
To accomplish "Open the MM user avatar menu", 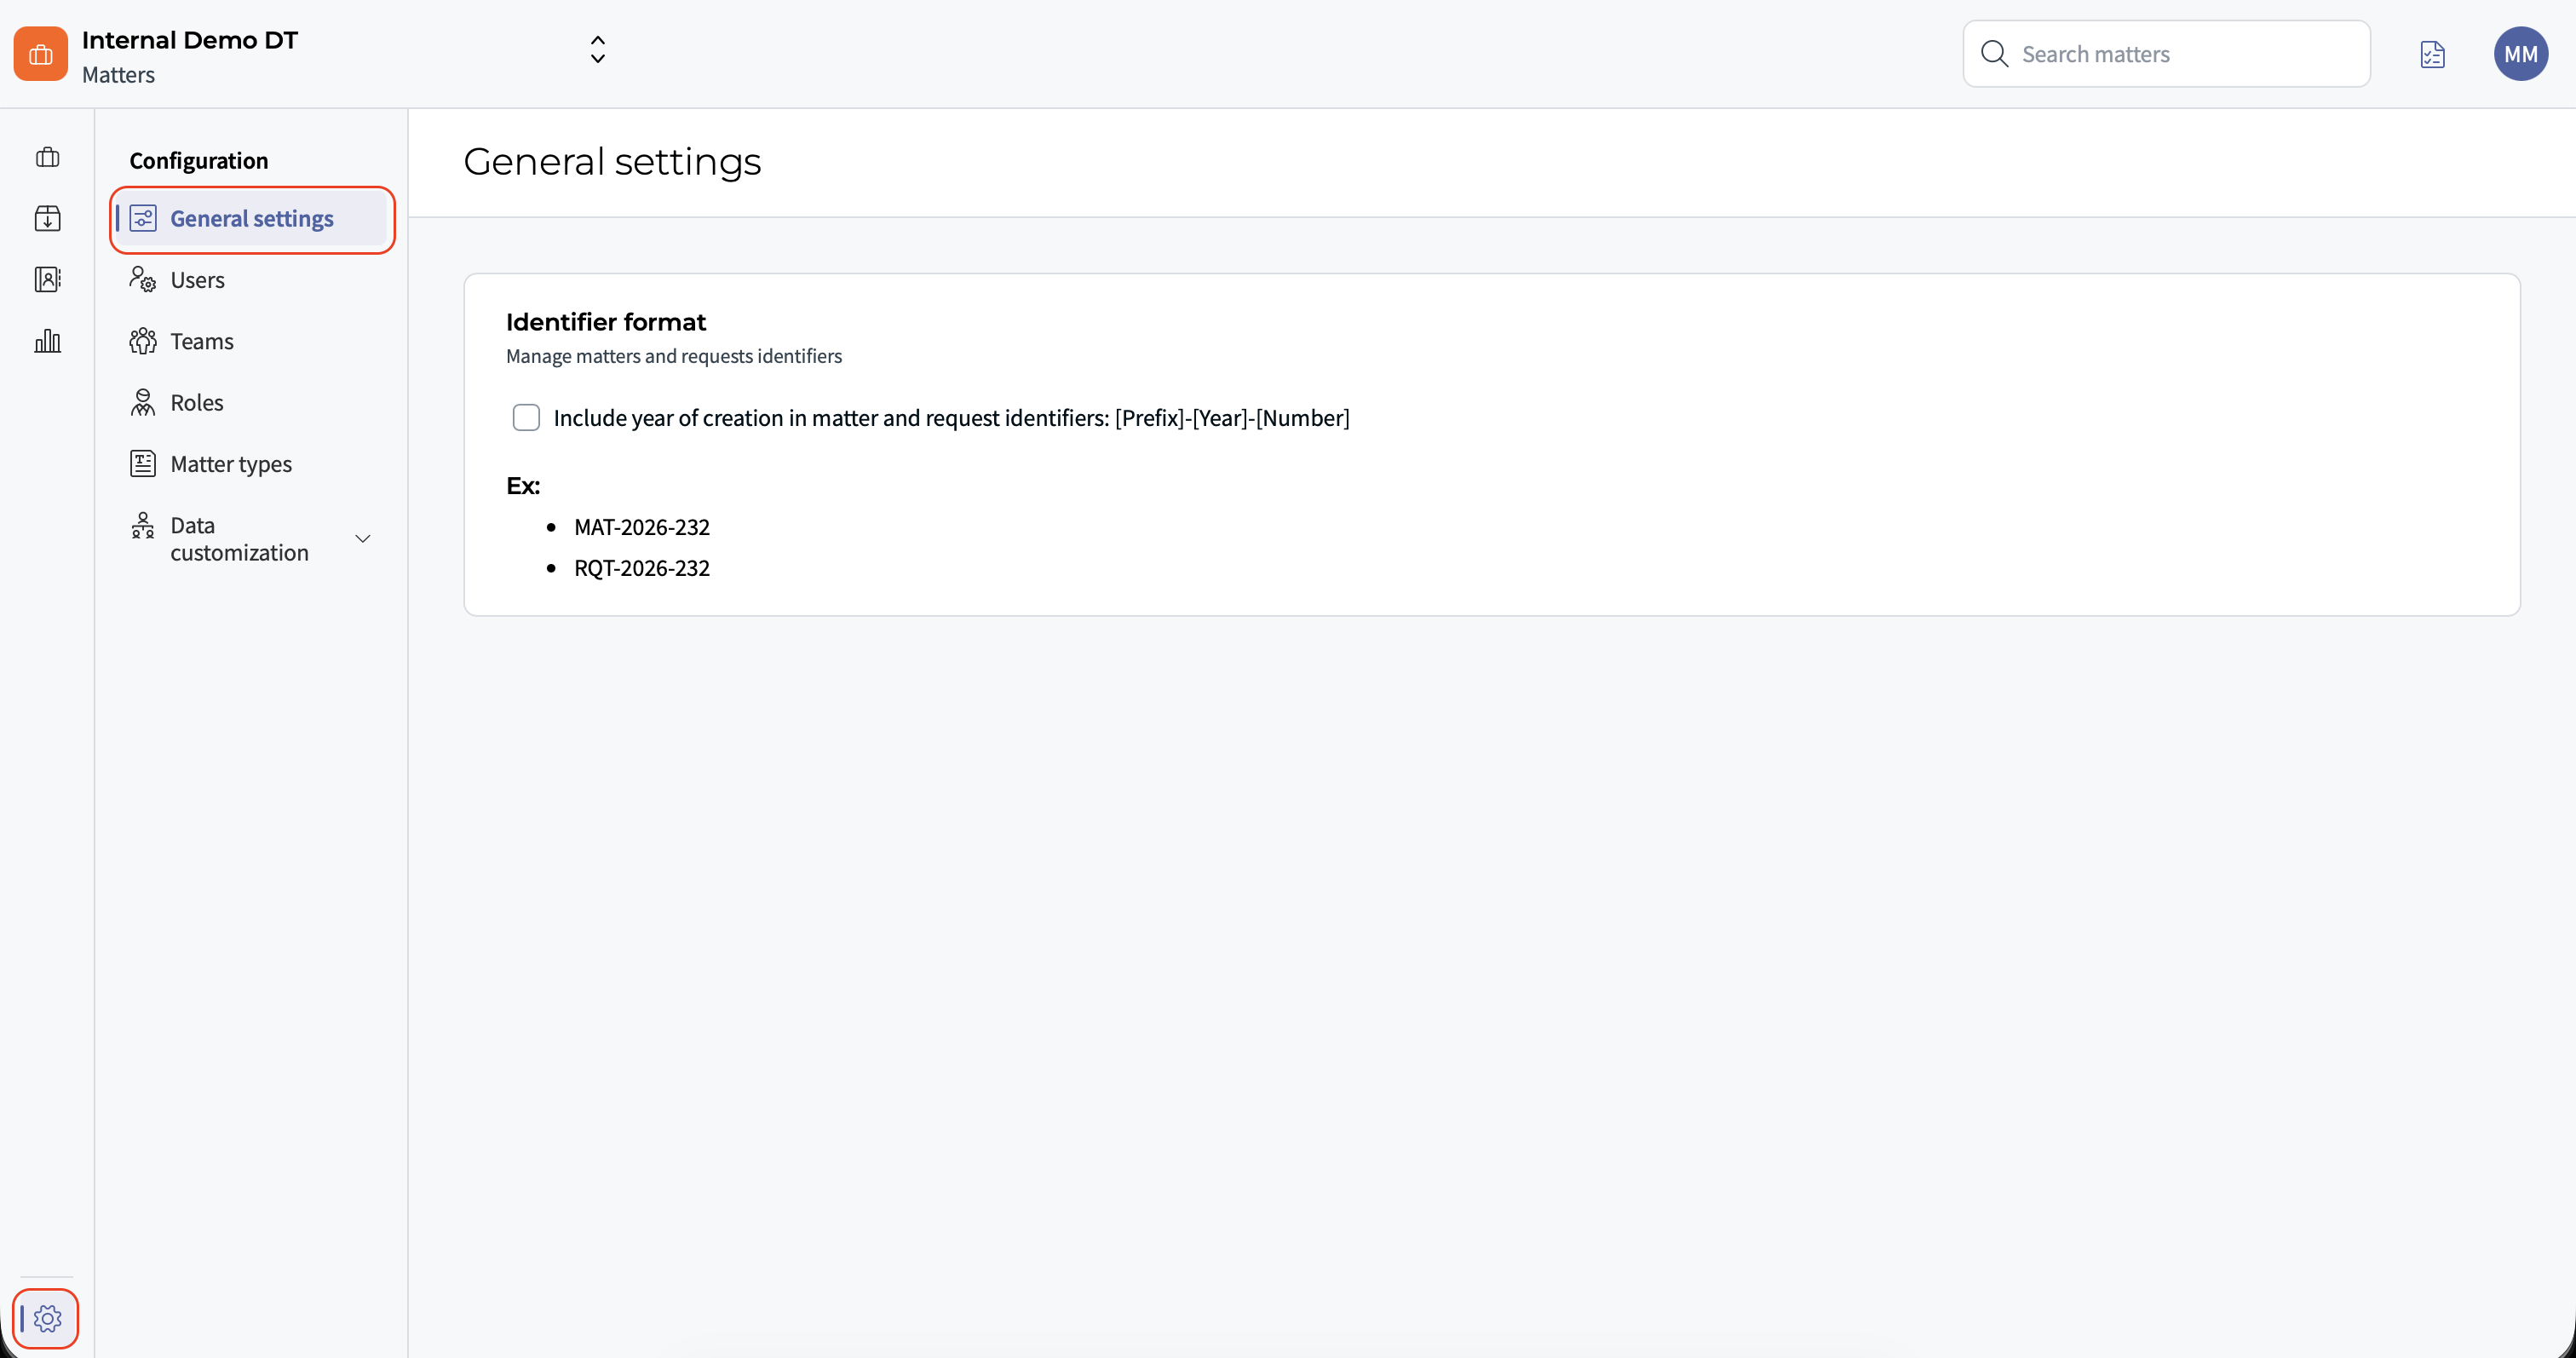I will [2520, 54].
